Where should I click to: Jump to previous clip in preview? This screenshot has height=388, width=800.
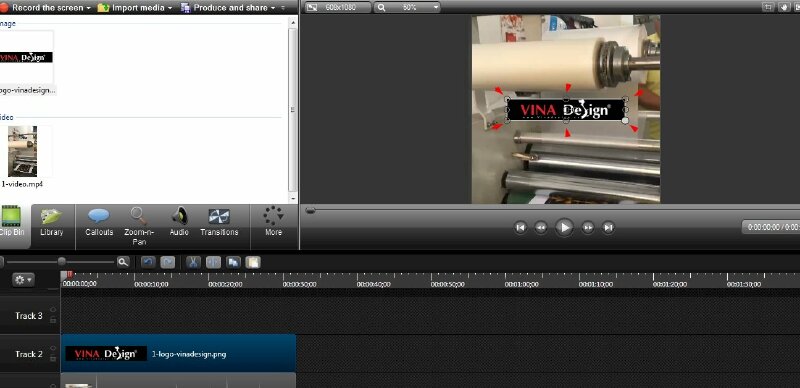coord(520,228)
